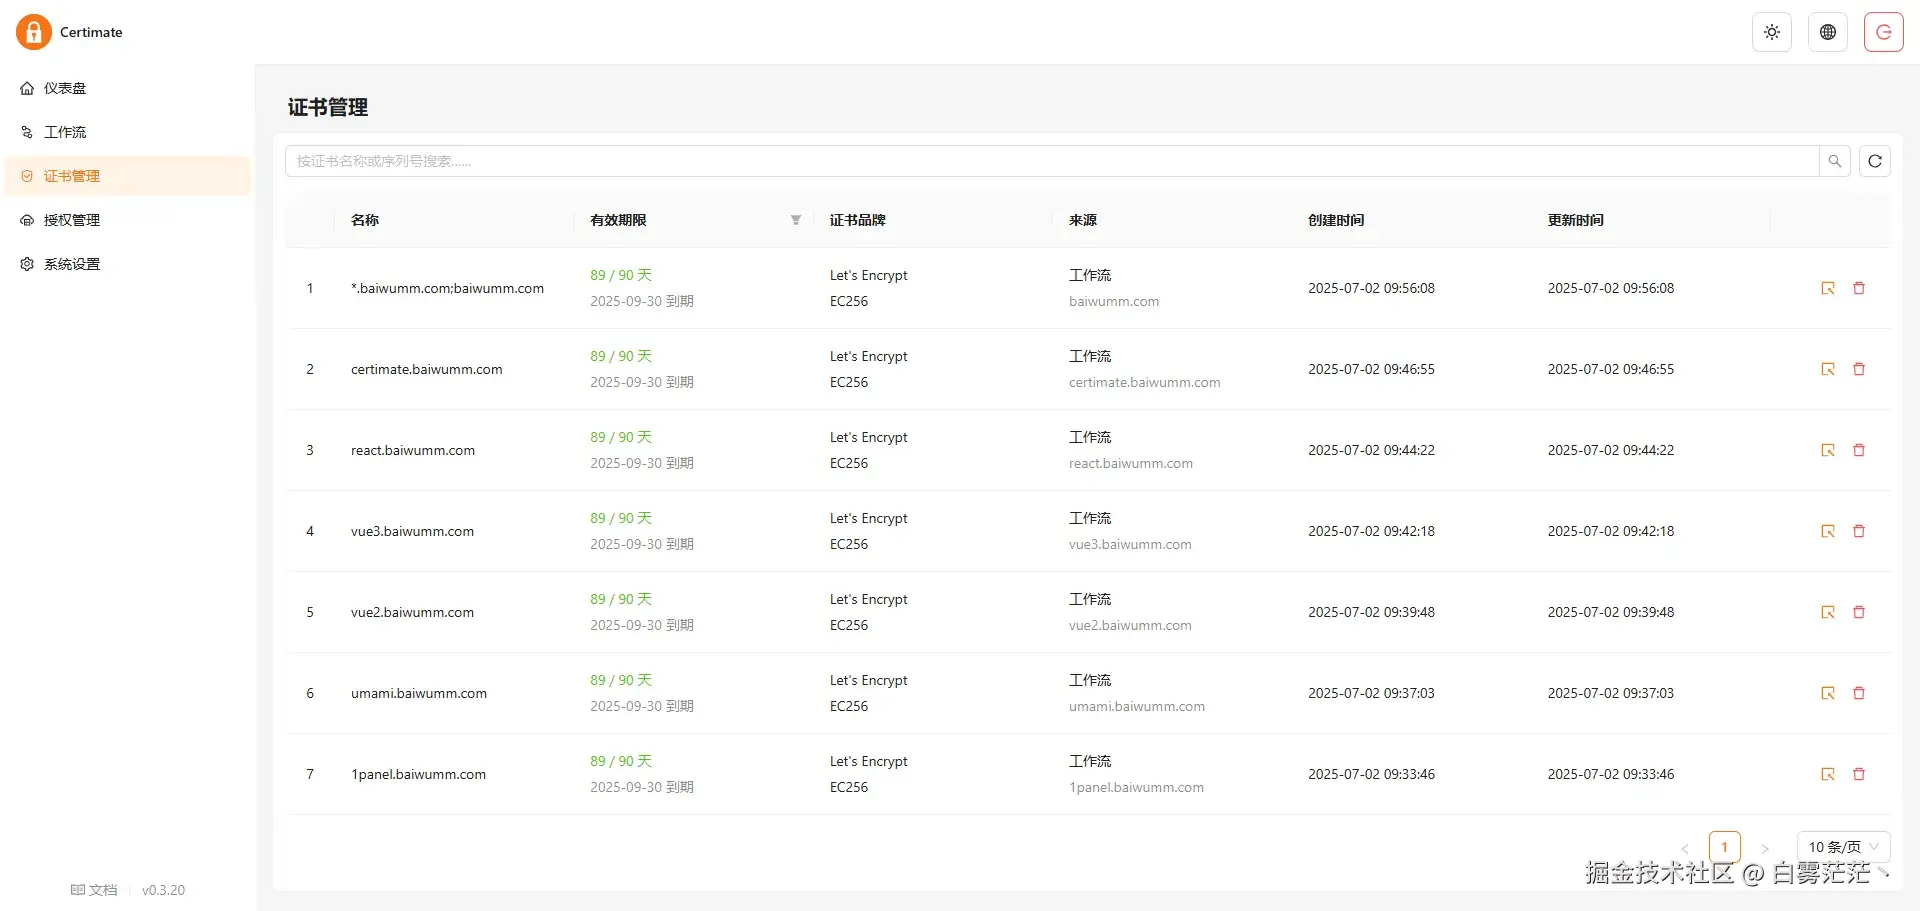The image size is (1920, 911).
Task: Delete vue3.baiwumm.com certificate
Action: [1859, 531]
